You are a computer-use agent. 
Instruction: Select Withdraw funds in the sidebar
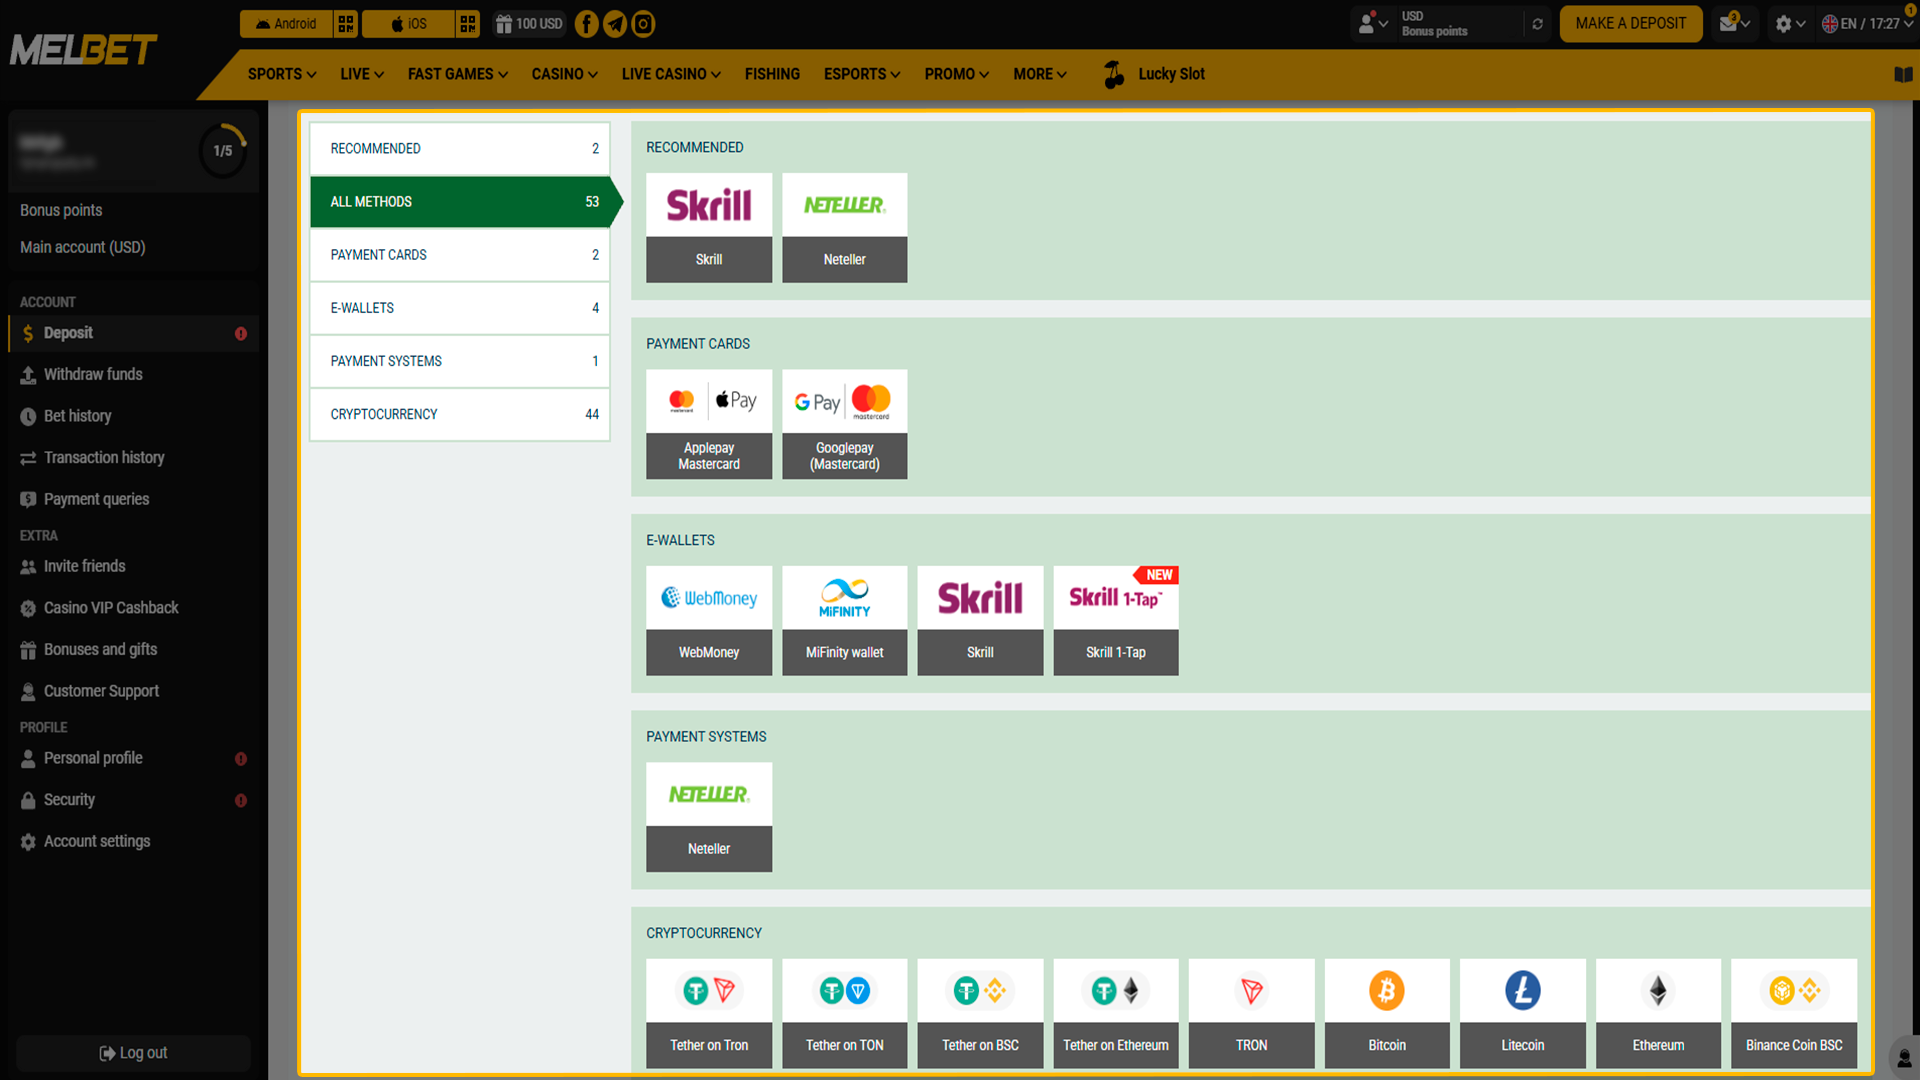[93, 374]
